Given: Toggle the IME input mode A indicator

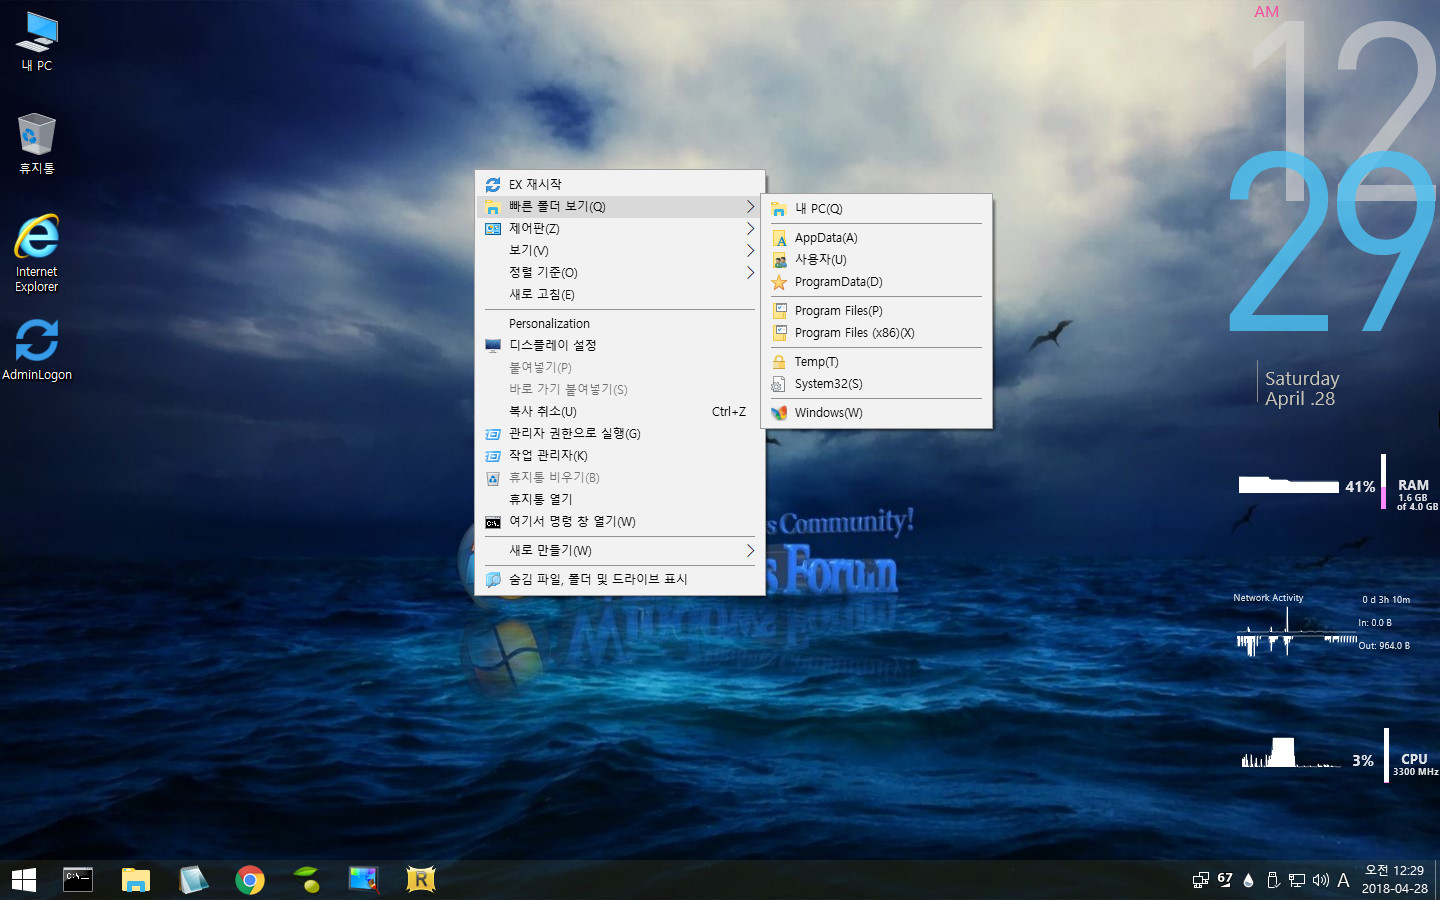Looking at the screenshot, I should coord(1344,880).
